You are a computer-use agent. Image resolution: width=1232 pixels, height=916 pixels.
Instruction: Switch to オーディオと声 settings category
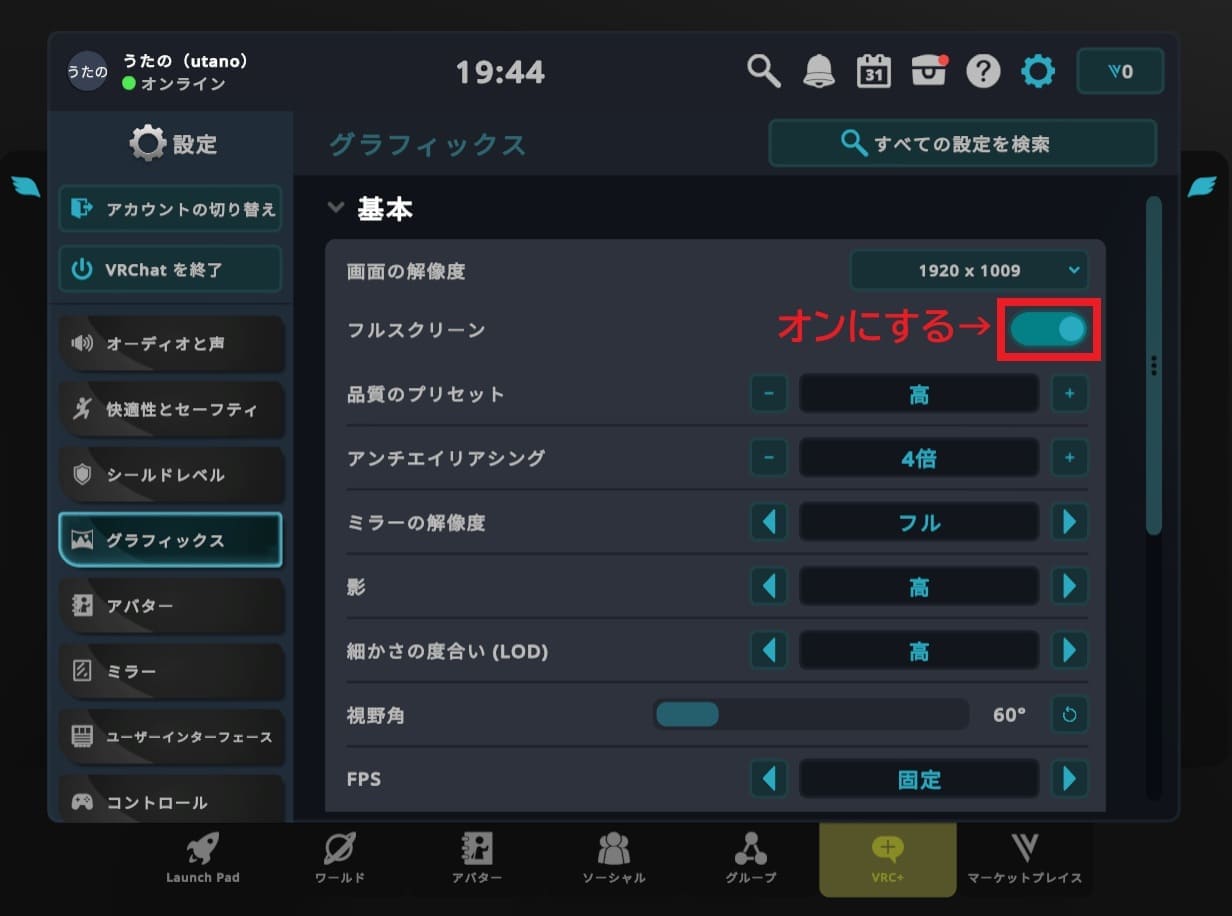tap(171, 344)
